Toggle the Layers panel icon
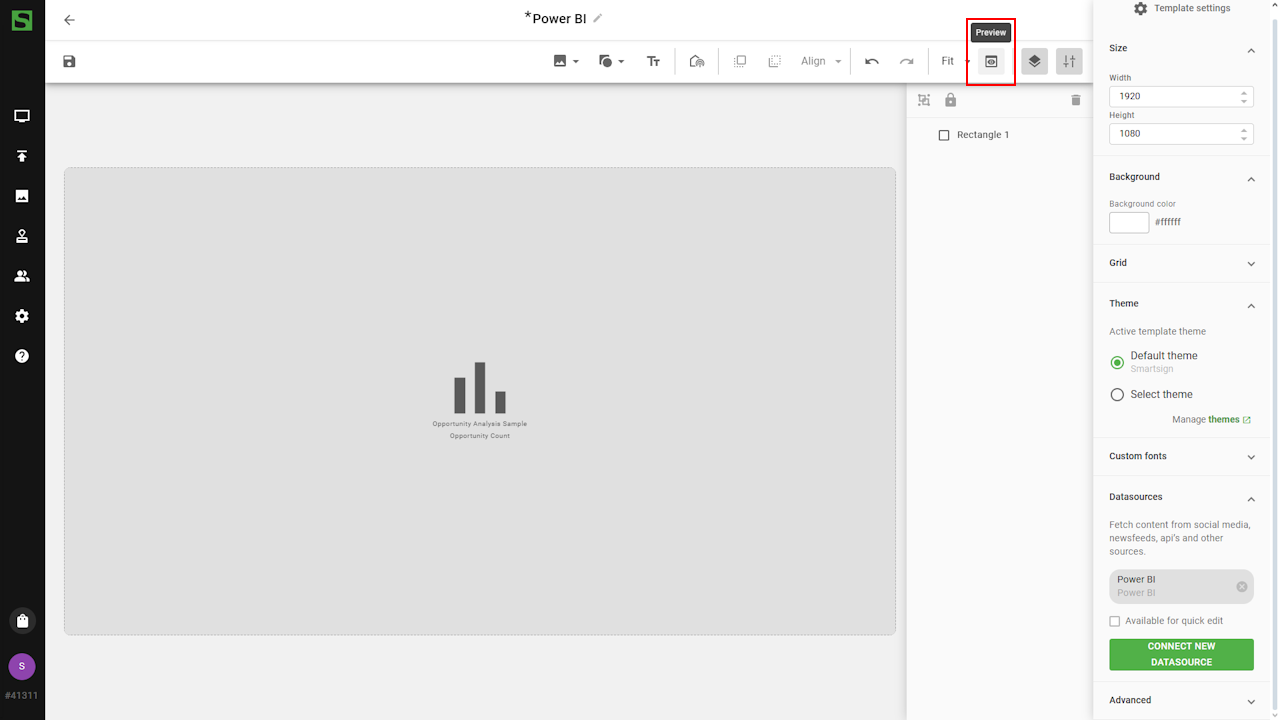 pyautogui.click(x=1034, y=62)
